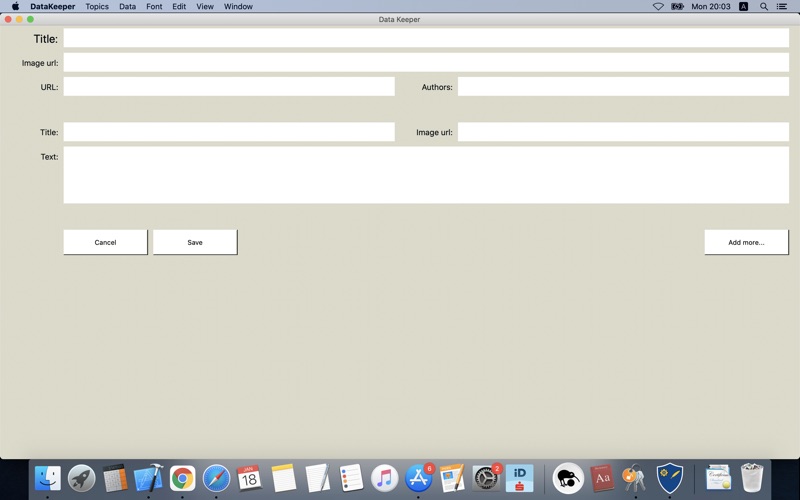Open the Edit menu
The width and height of the screenshot is (800, 500).
coord(179,7)
